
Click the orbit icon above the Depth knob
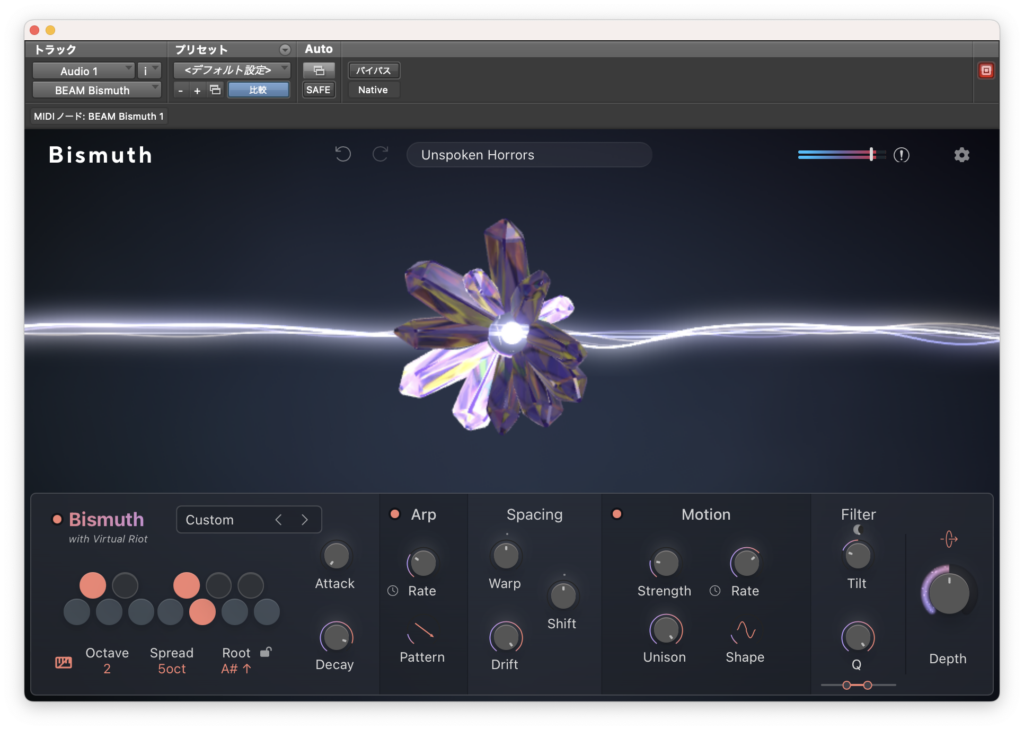[949, 539]
